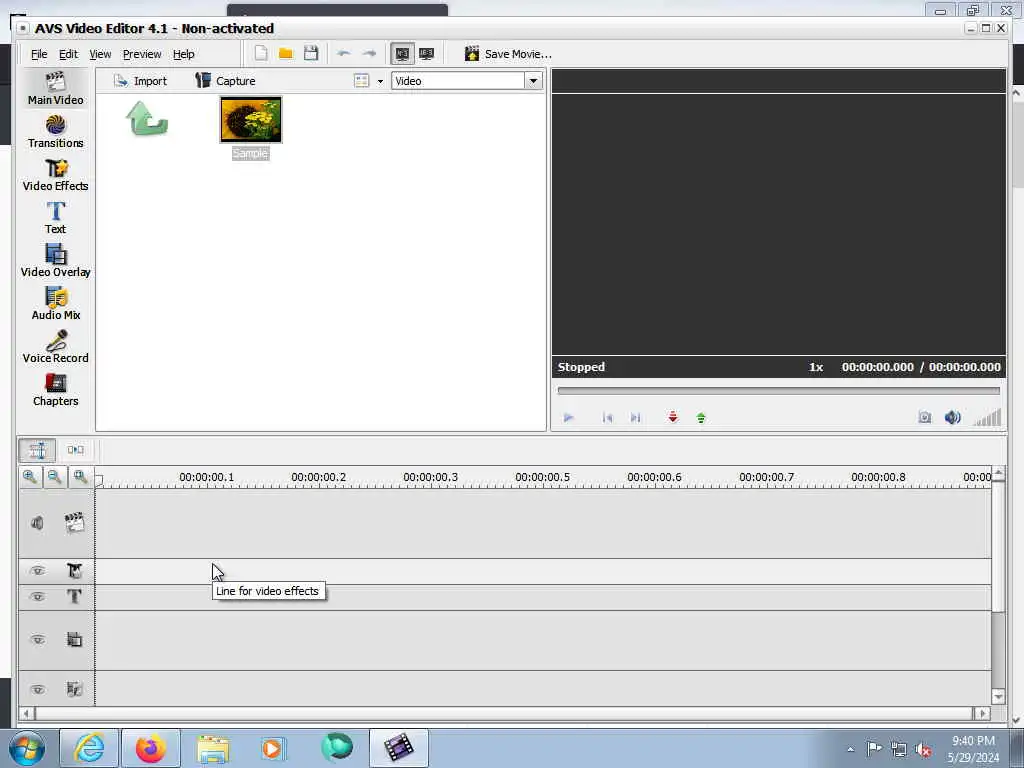Image resolution: width=1024 pixels, height=768 pixels.
Task: Step to next frame in player
Action: coord(635,417)
